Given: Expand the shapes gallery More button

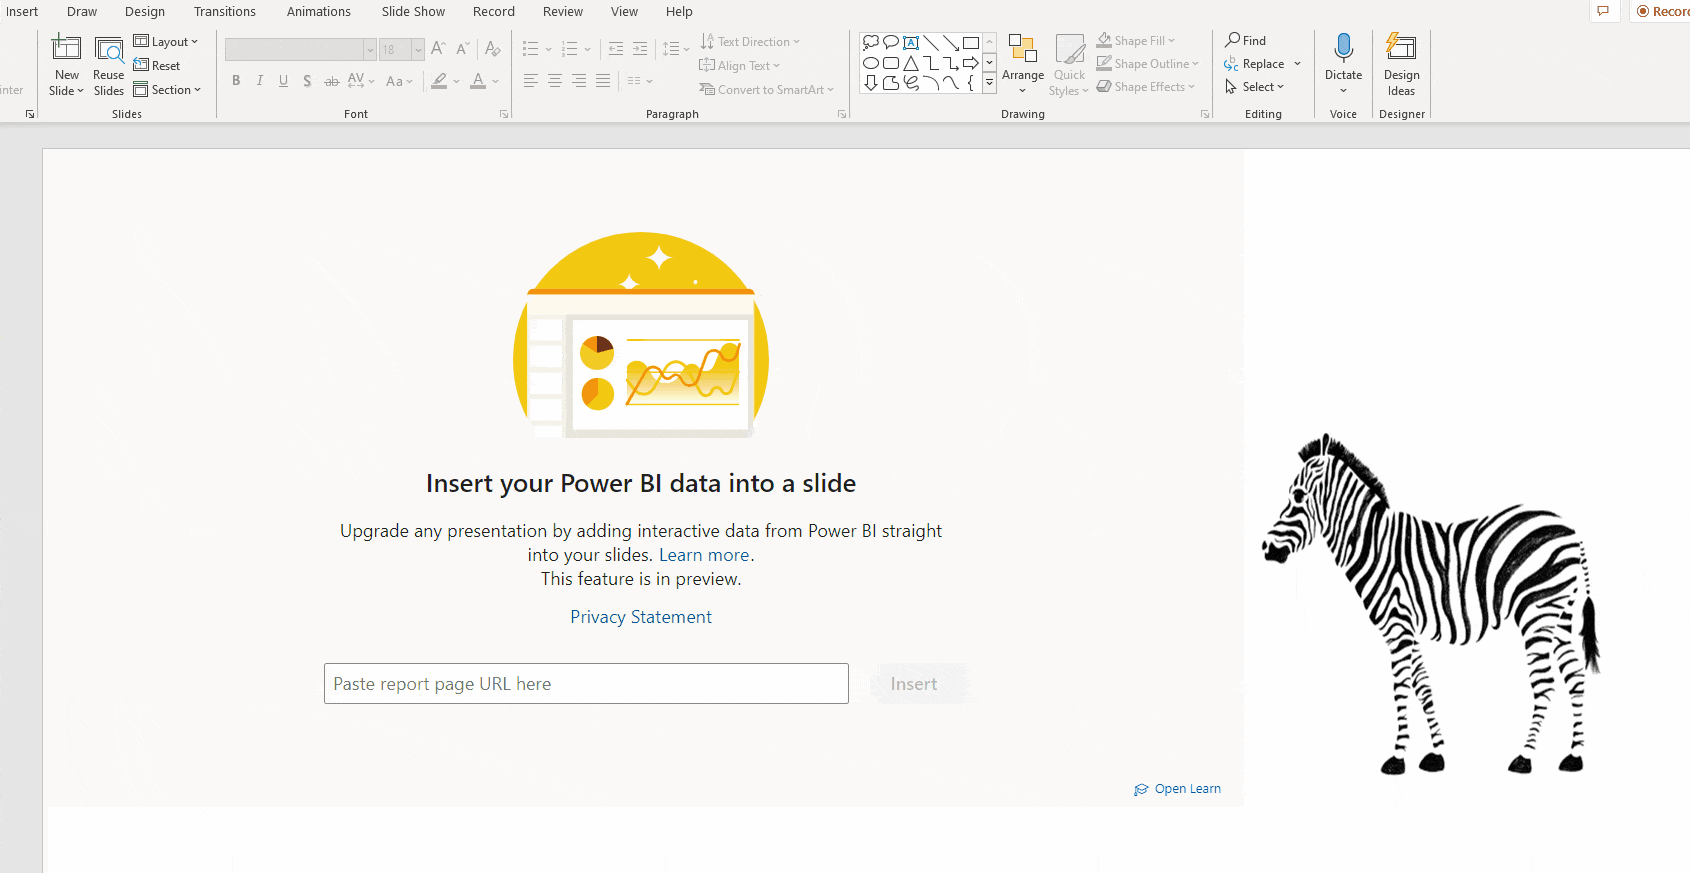Looking at the screenshot, I should (x=990, y=84).
